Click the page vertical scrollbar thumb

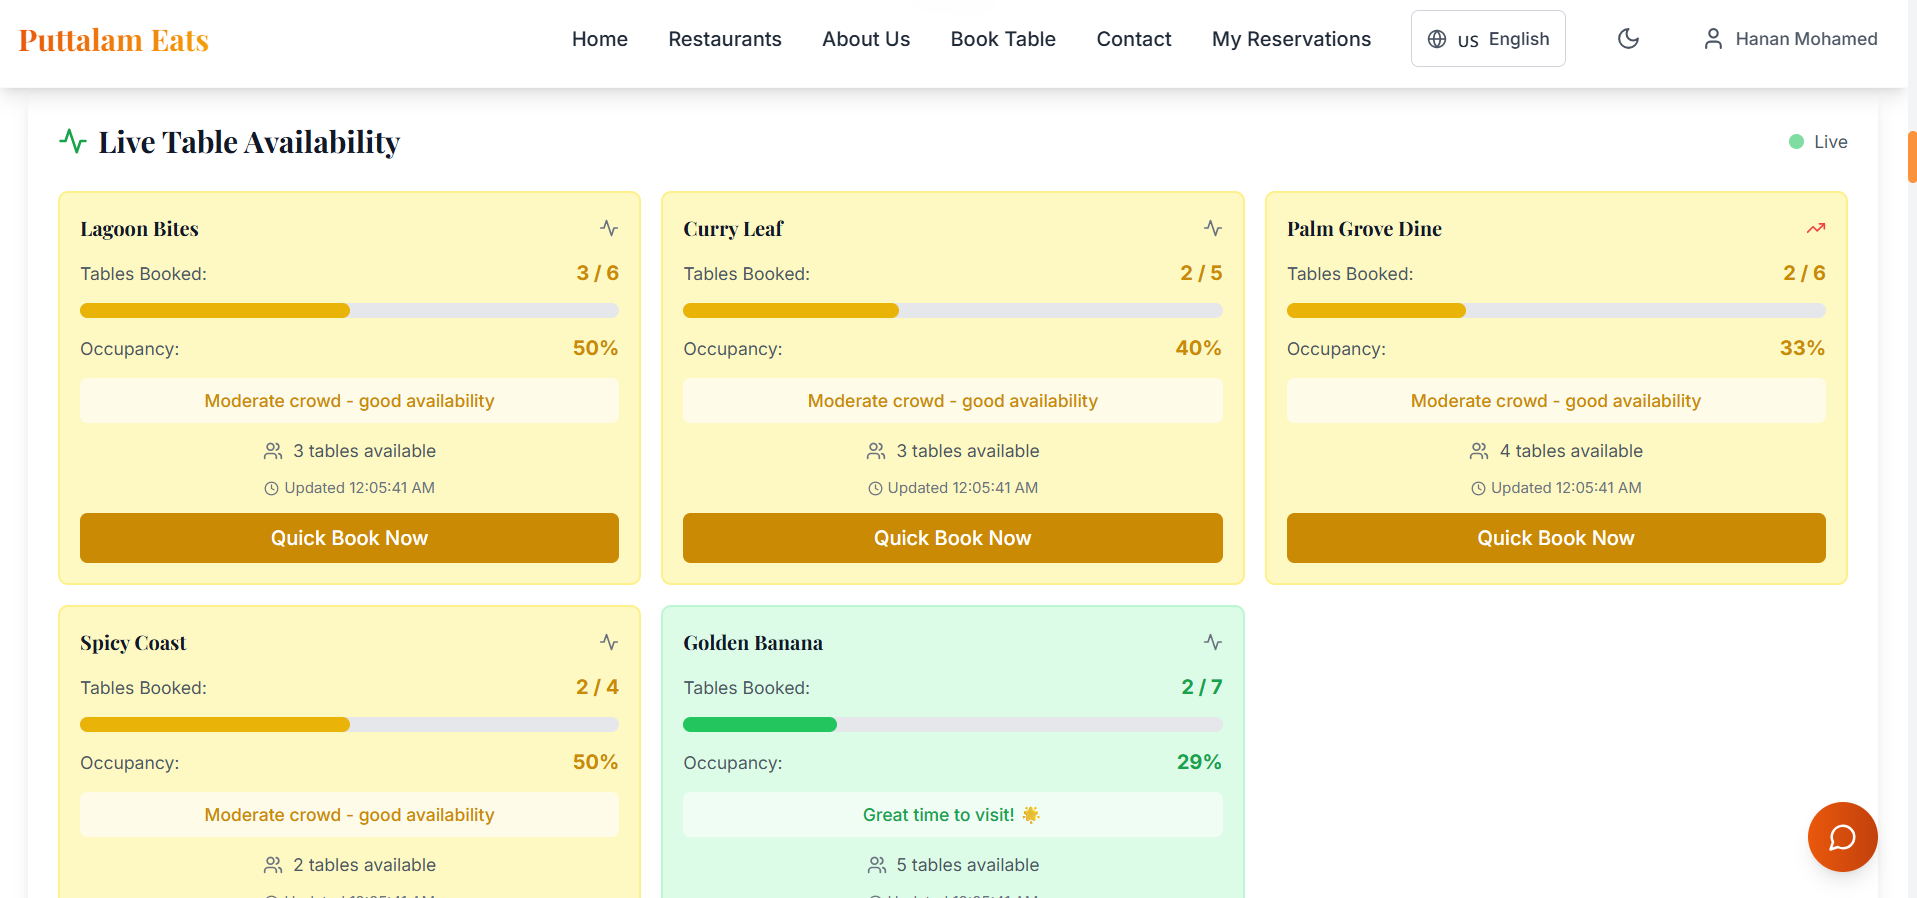[1912, 156]
